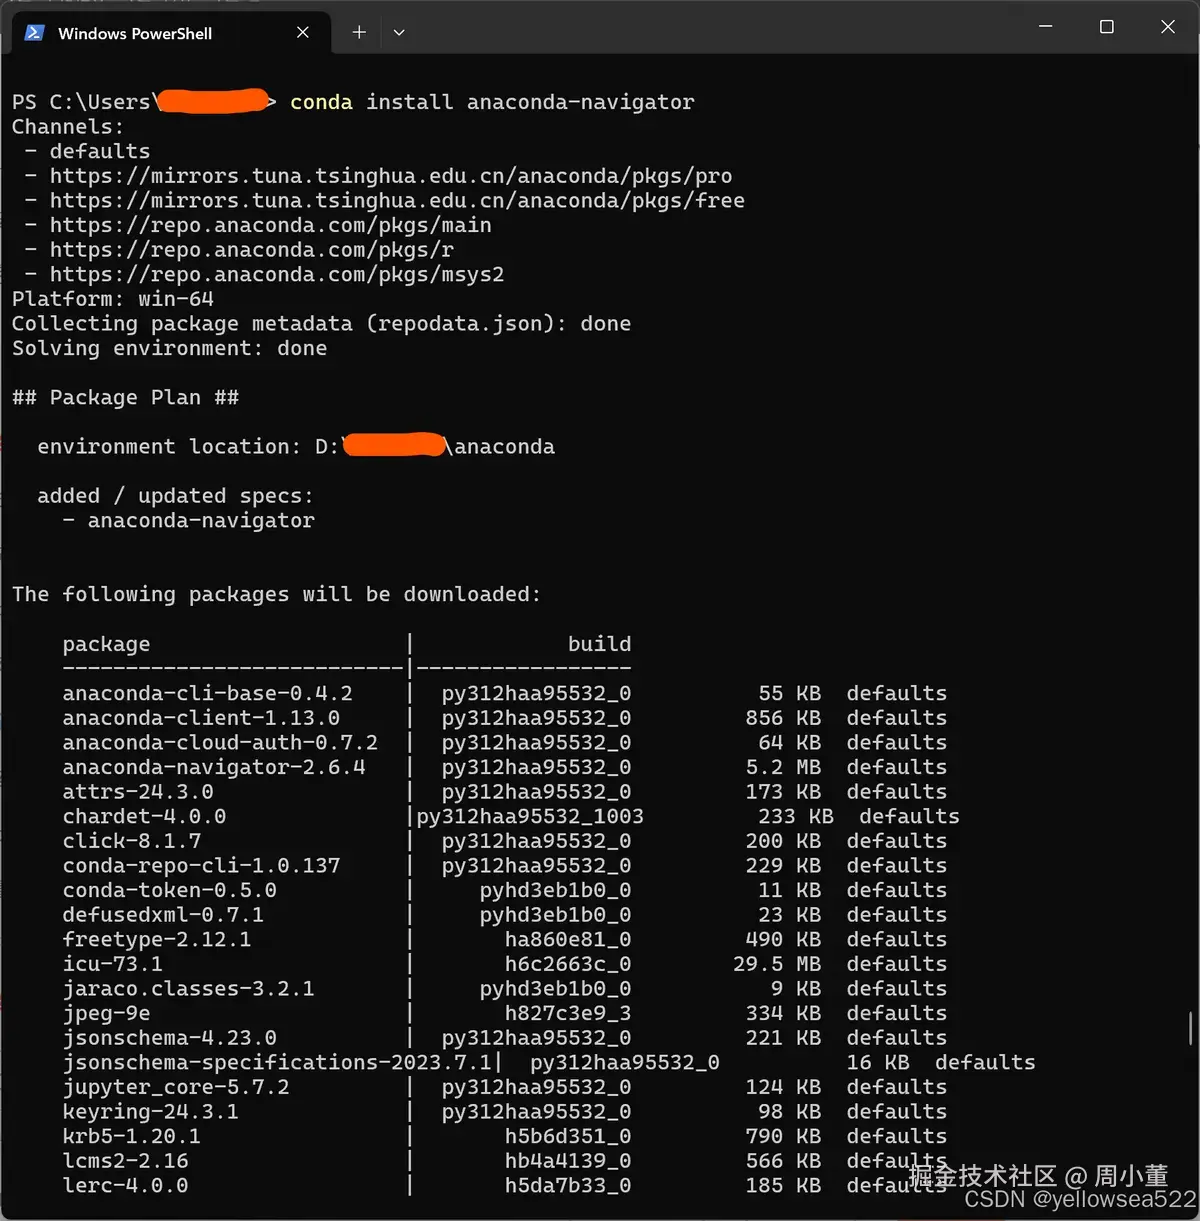The image size is (1200, 1221).
Task: Click 'jpeg-9e' package name
Action: 106,1013
